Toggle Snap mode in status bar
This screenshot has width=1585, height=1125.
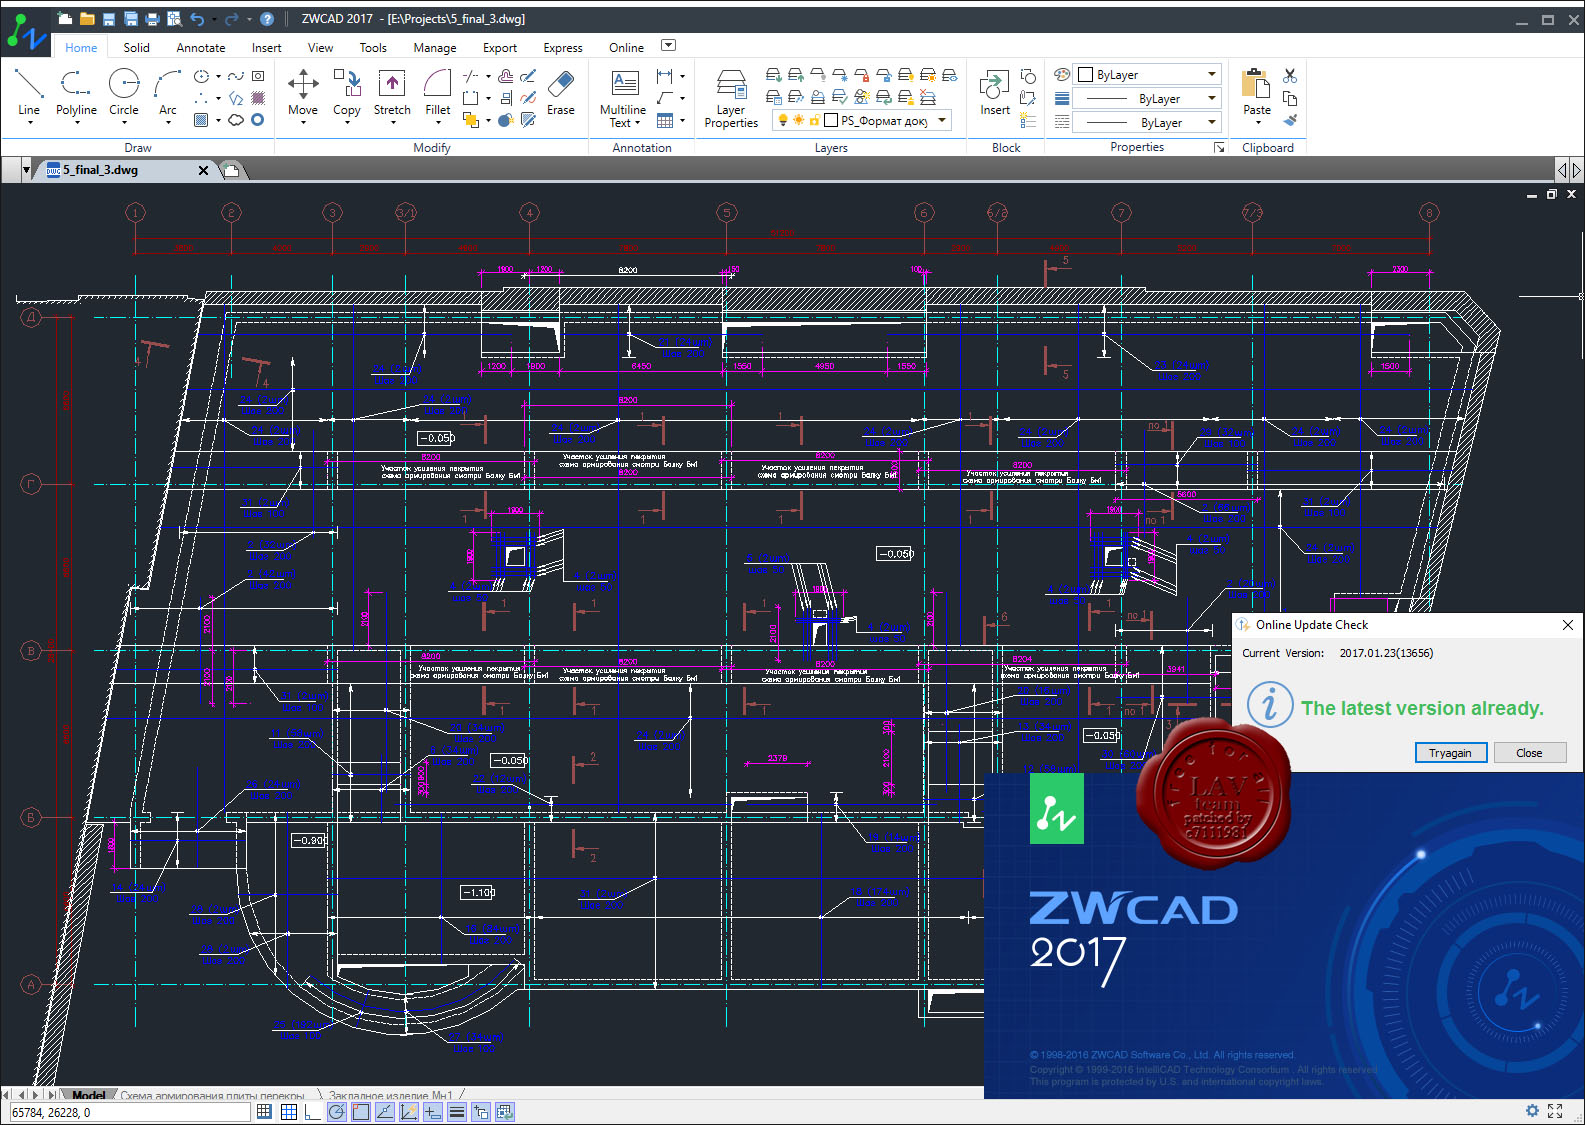coord(264,1111)
